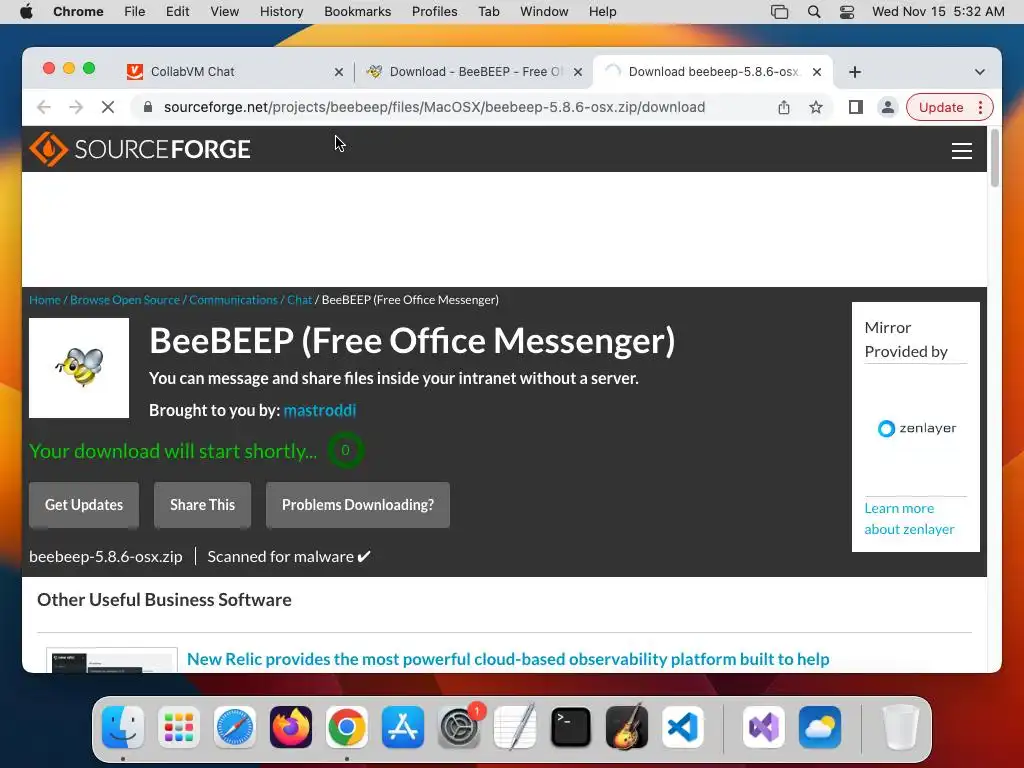Screen dimensions: 1024x768
Task: Open the Edit menu
Action: coord(177,12)
